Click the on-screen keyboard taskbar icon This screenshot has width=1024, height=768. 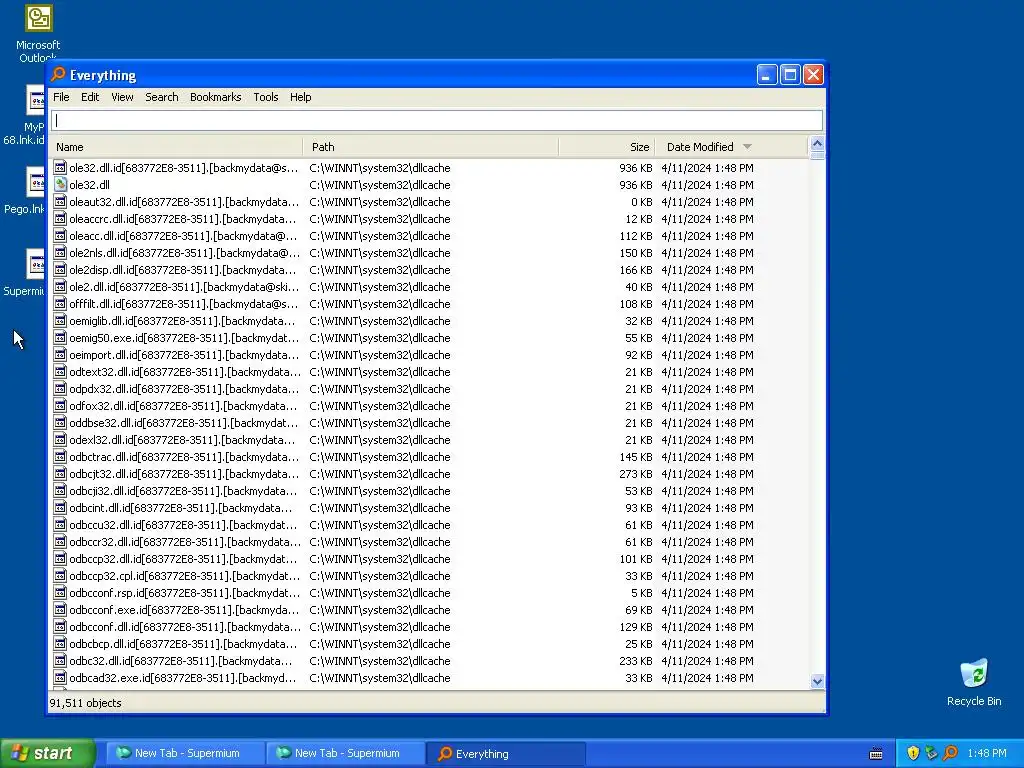876,754
